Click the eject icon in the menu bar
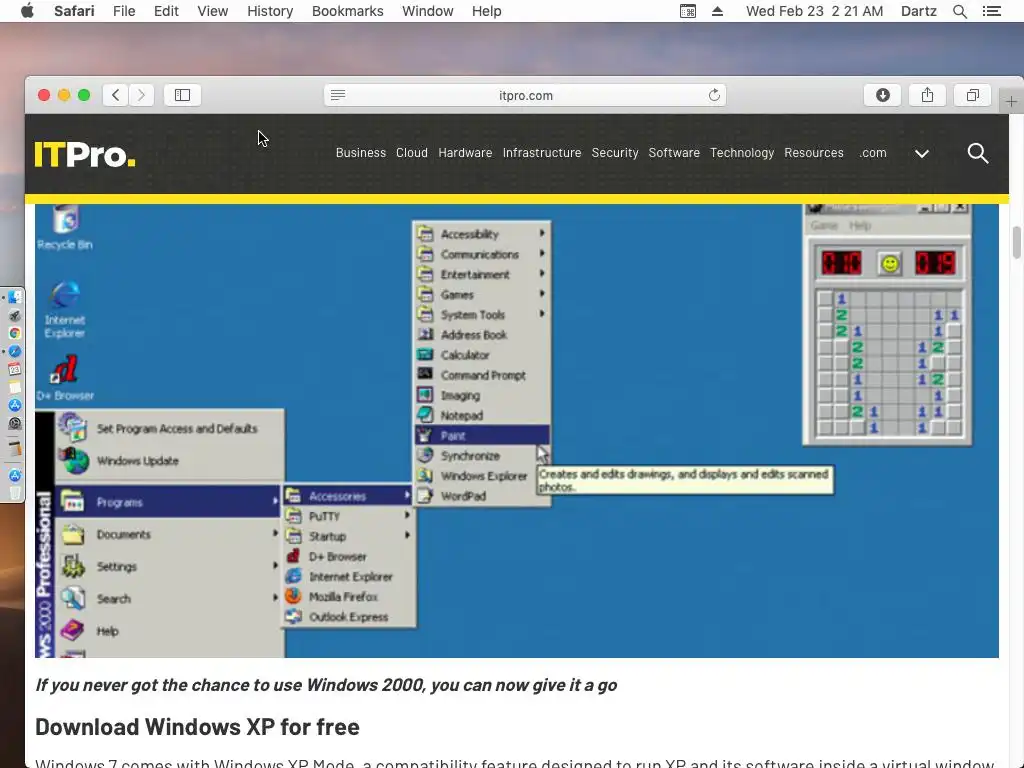 point(717,11)
